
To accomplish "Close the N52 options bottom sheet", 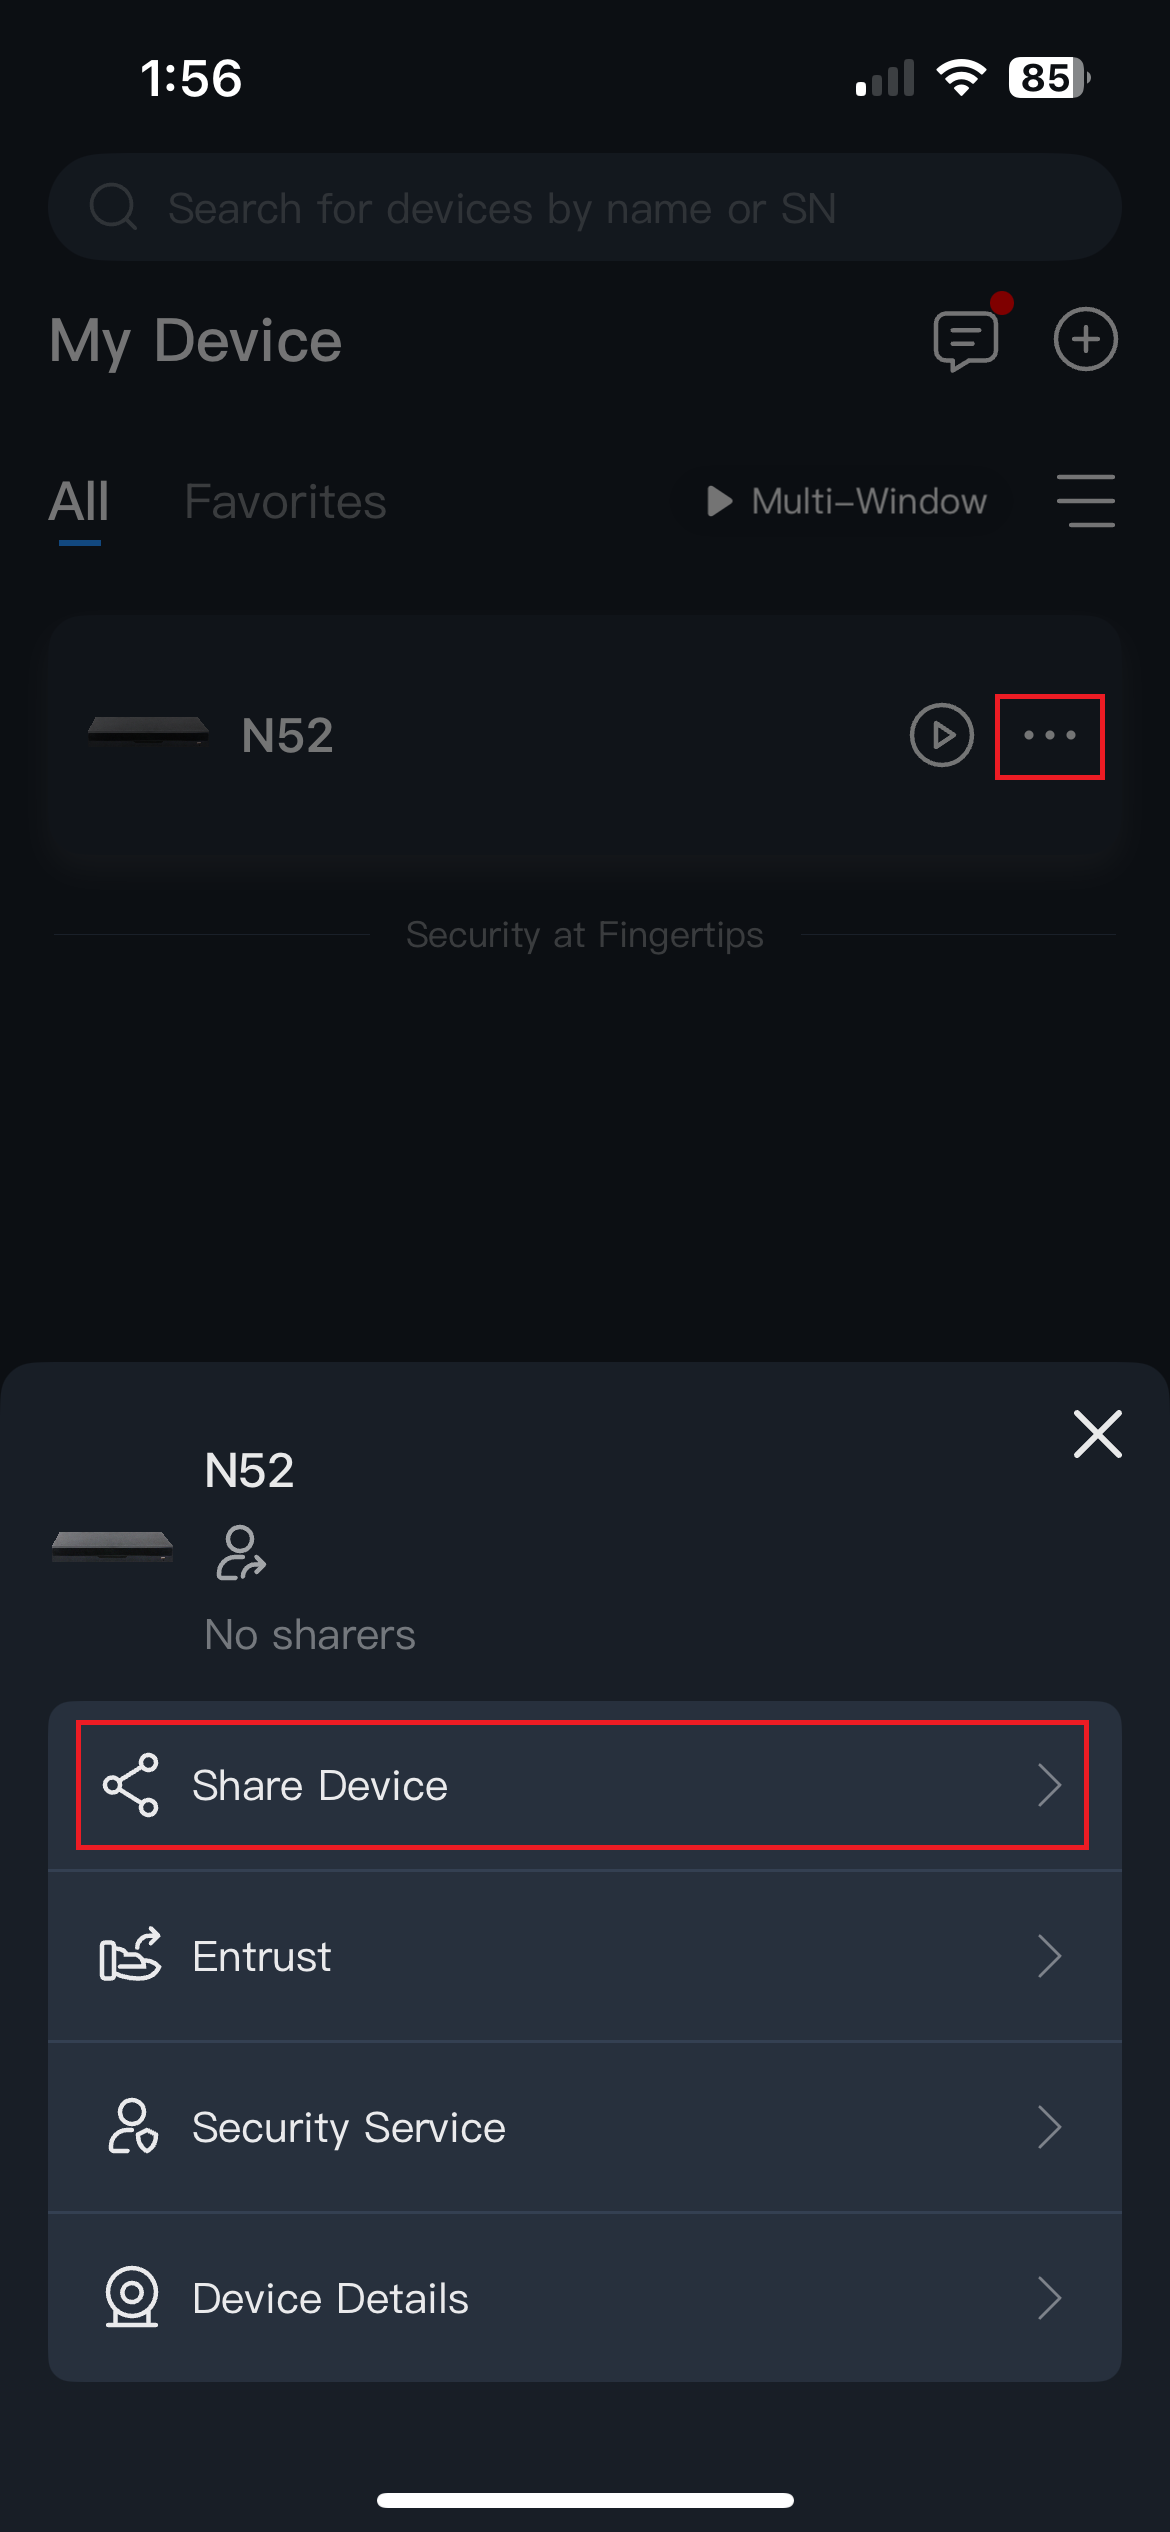I will point(1097,1434).
